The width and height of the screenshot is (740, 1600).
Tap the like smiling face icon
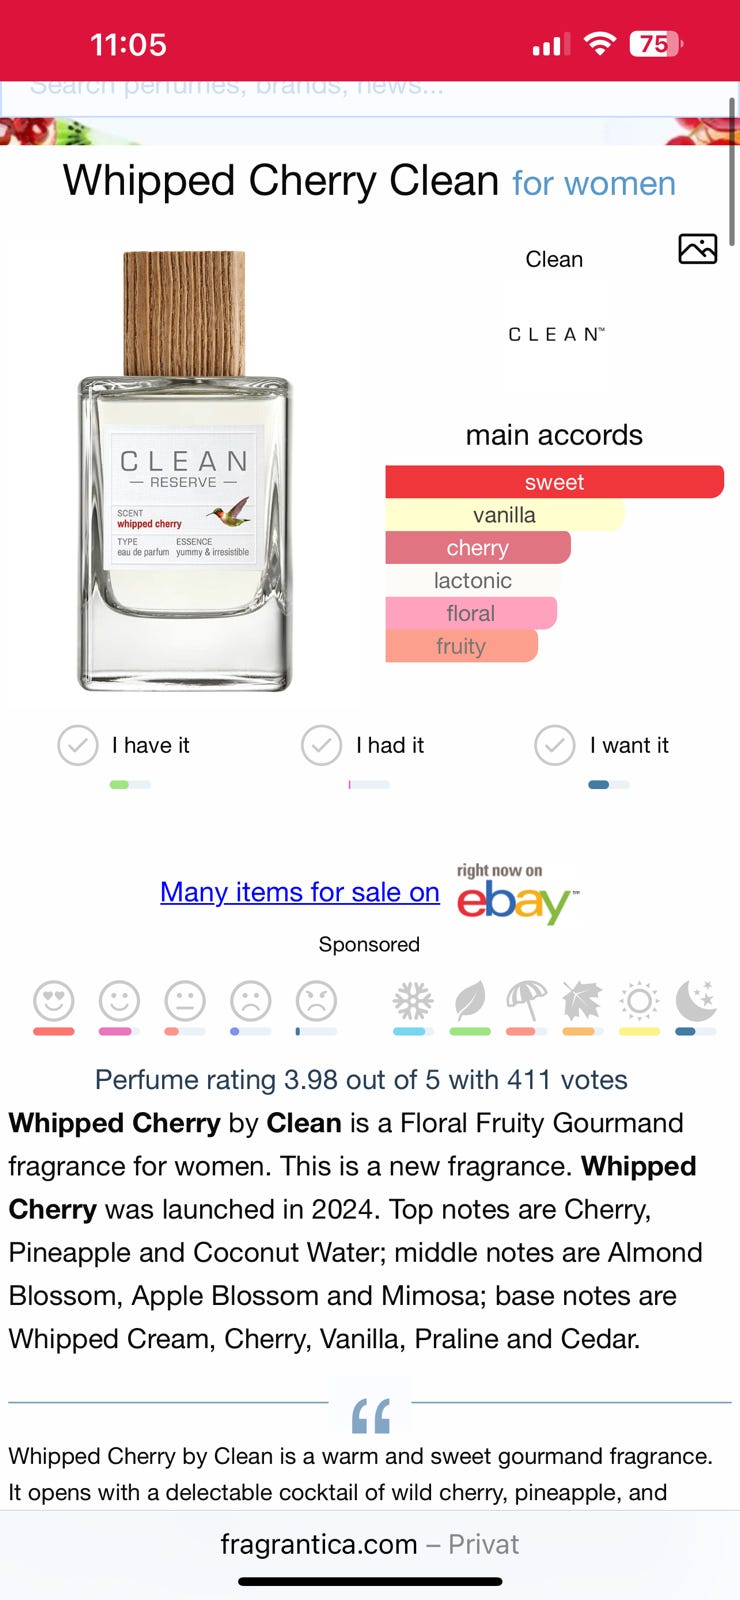tap(119, 1000)
